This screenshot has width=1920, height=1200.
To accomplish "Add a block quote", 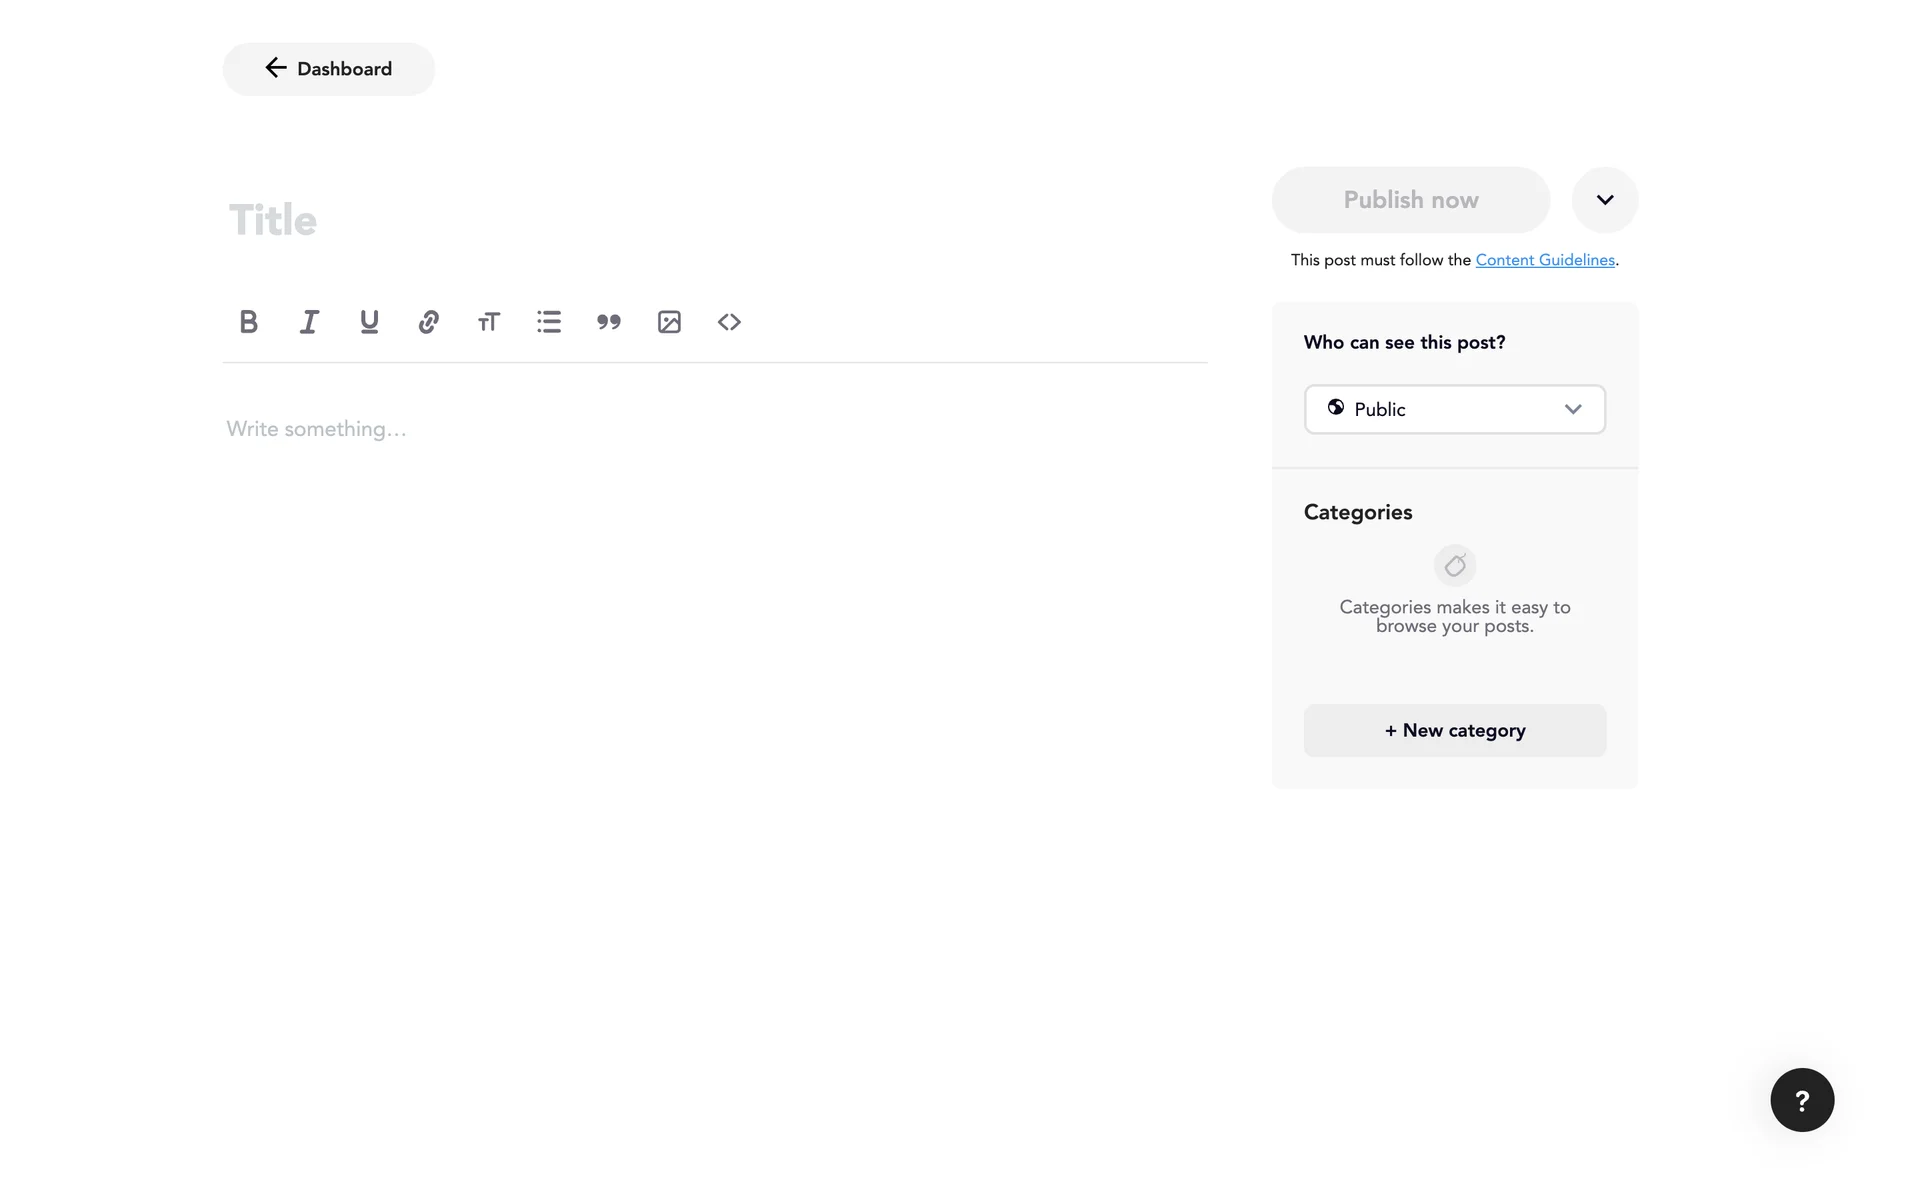I will click(x=609, y=322).
